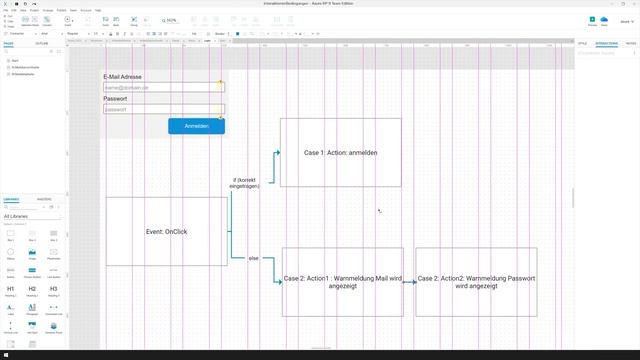Screen dimensions: 640x360
Task: Click the Anmelden button on canvas
Action: pyautogui.click(x=196, y=126)
